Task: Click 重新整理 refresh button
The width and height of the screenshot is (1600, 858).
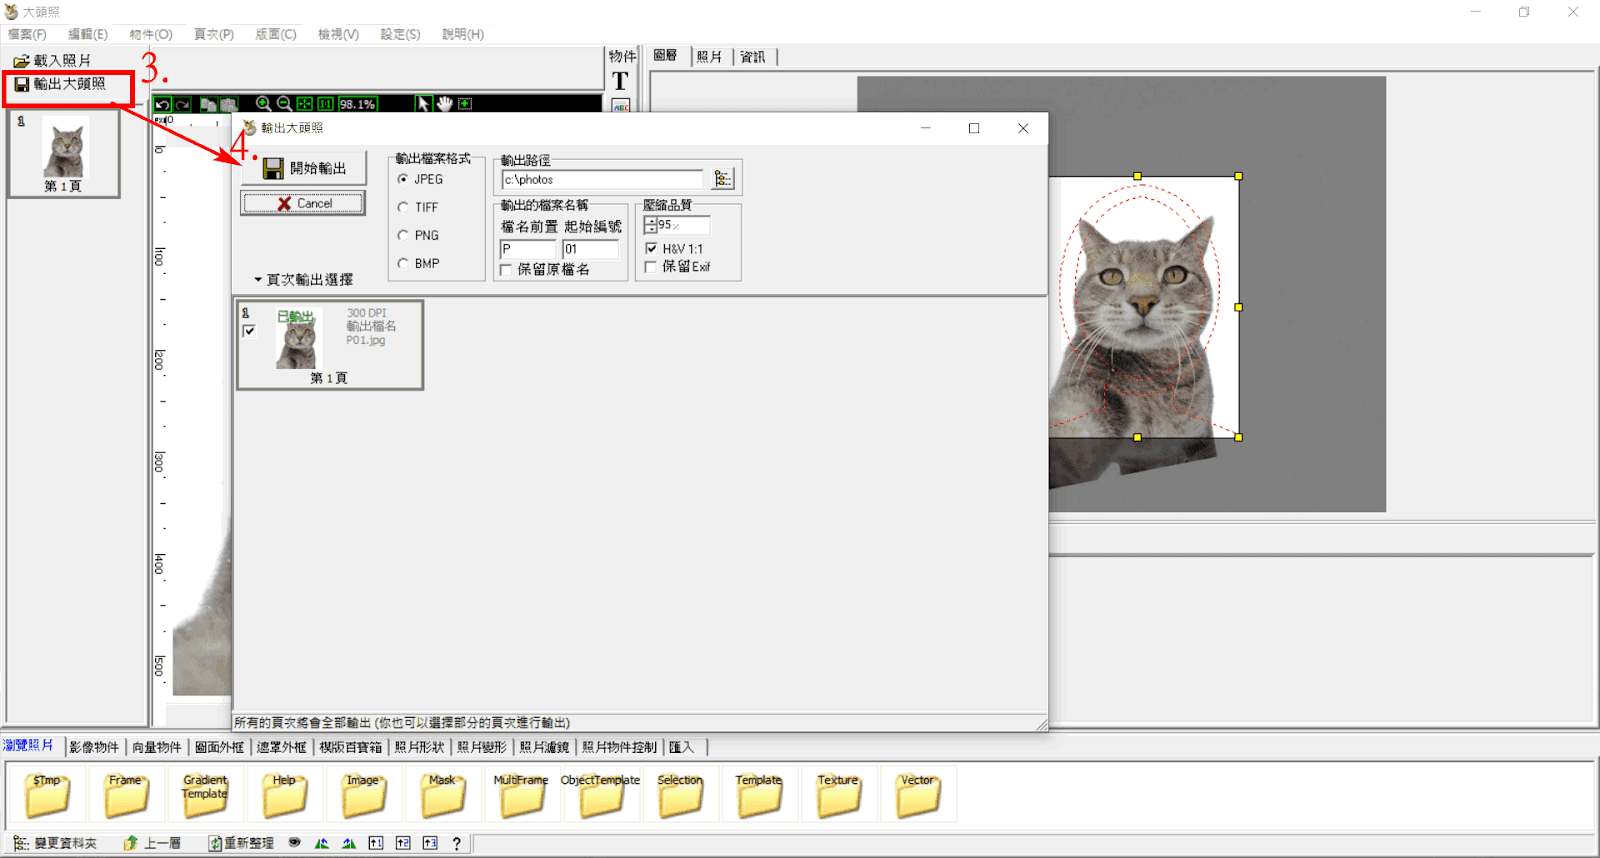Action: pos(241,843)
